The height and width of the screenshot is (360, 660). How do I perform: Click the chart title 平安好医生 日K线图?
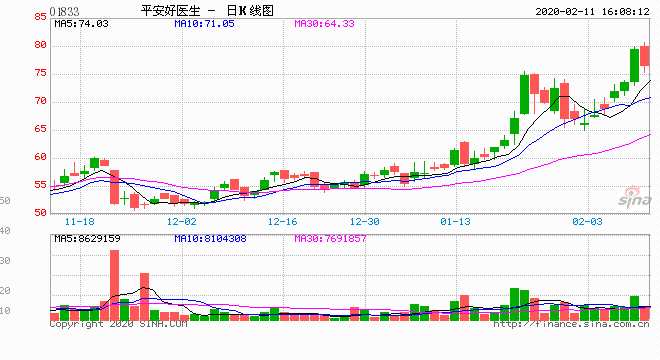(x=207, y=11)
